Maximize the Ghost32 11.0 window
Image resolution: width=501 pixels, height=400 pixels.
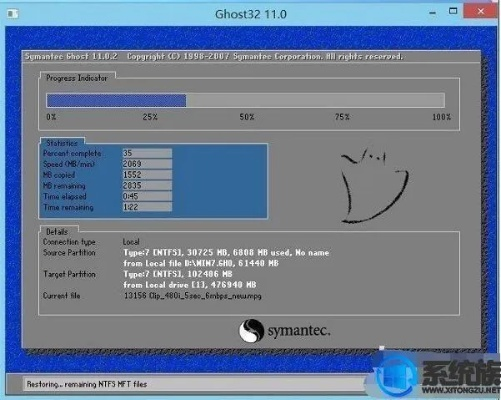(x=453, y=11)
